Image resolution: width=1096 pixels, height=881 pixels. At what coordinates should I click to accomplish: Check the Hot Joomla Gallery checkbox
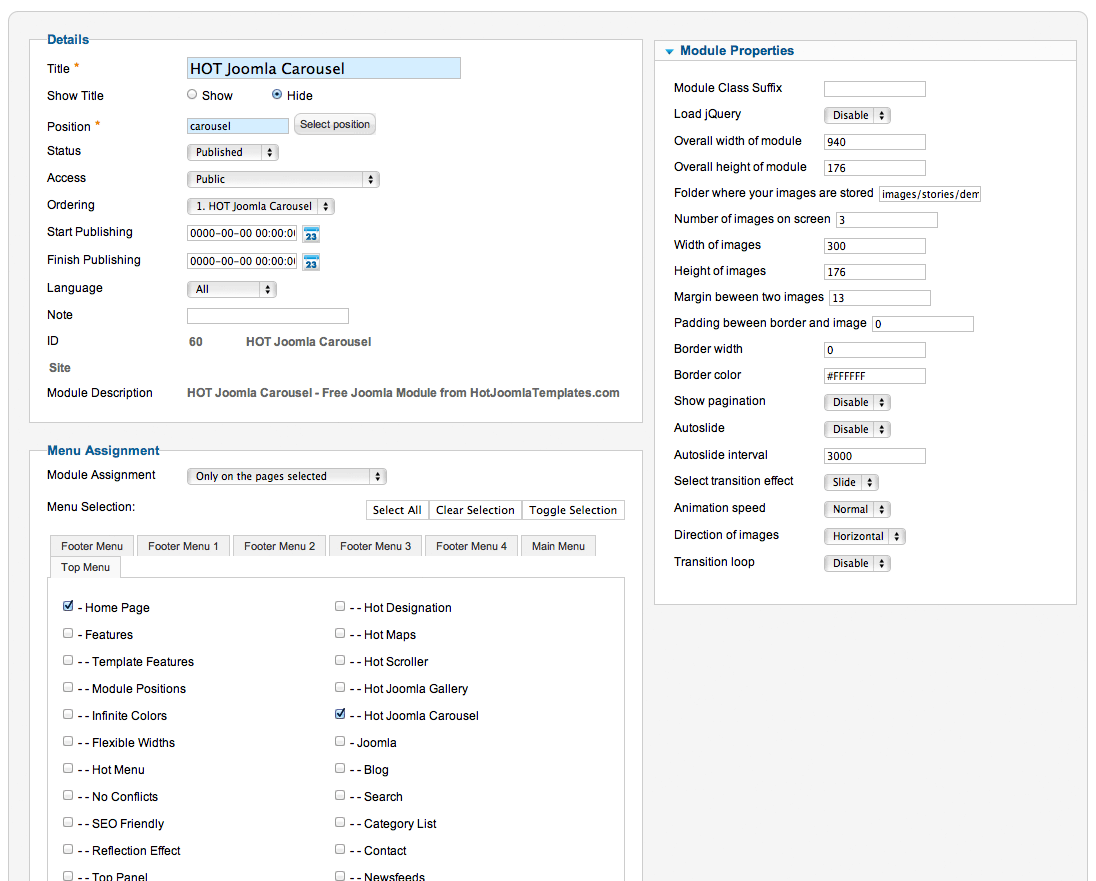[x=340, y=687]
